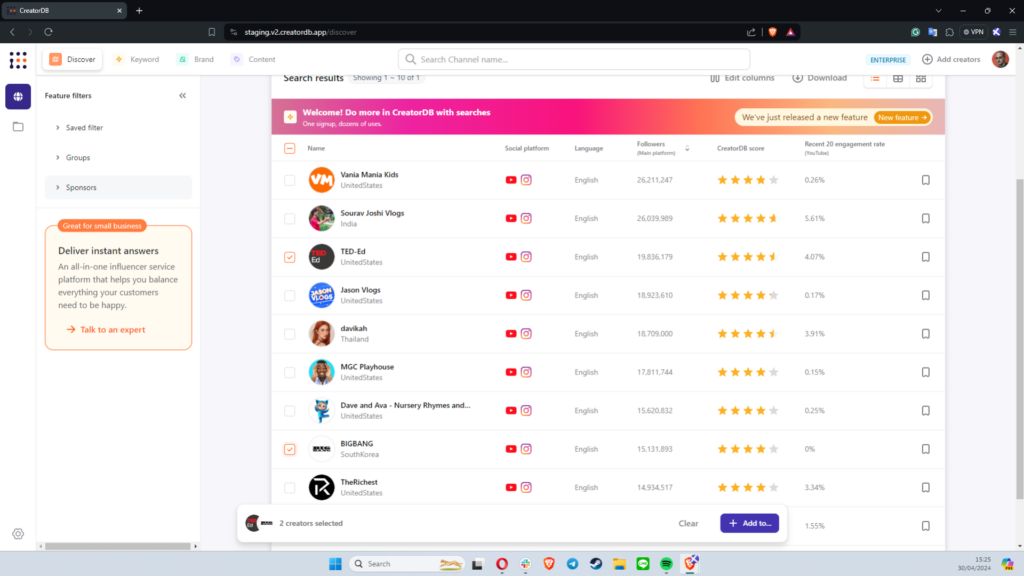The image size is (1024, 576).
Task: Select the CreatorDB browser tab
Action: point(63,10)
